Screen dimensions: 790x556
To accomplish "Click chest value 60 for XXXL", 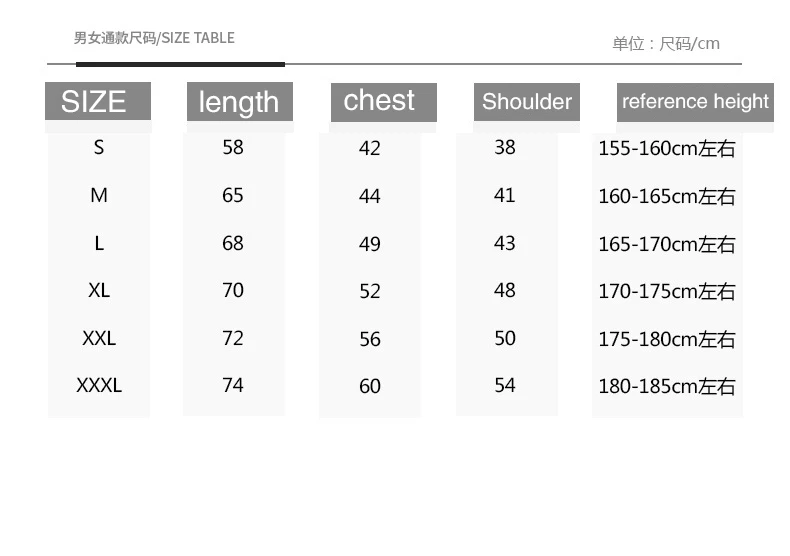I will [x=370, y=386].
